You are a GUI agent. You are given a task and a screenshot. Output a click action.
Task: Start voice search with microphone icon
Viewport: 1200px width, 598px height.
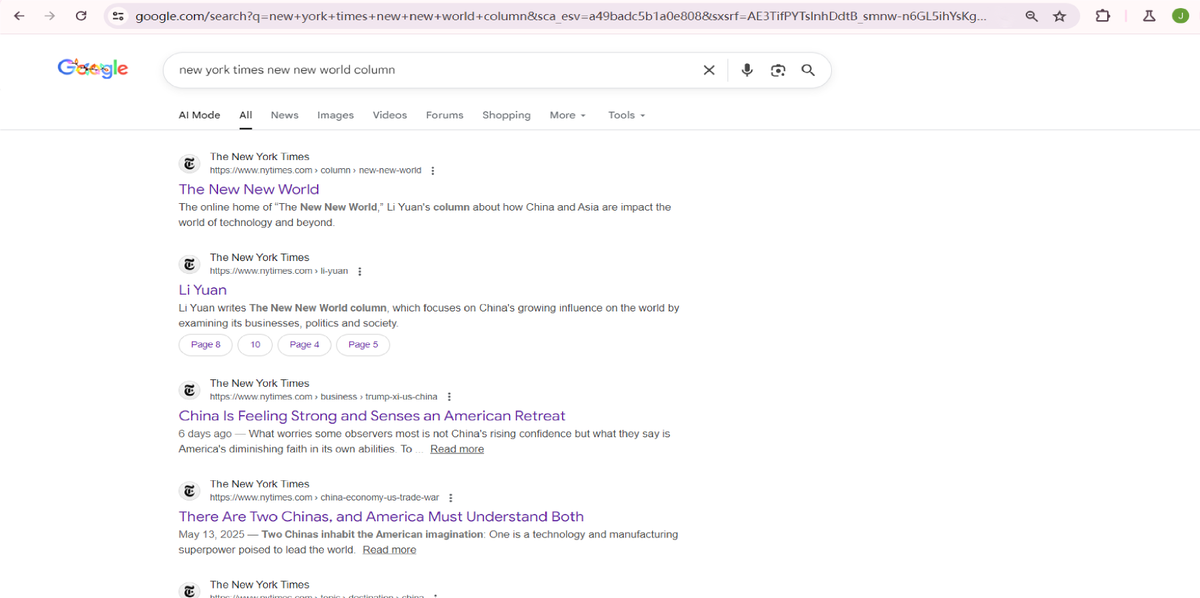coord(747,70)
